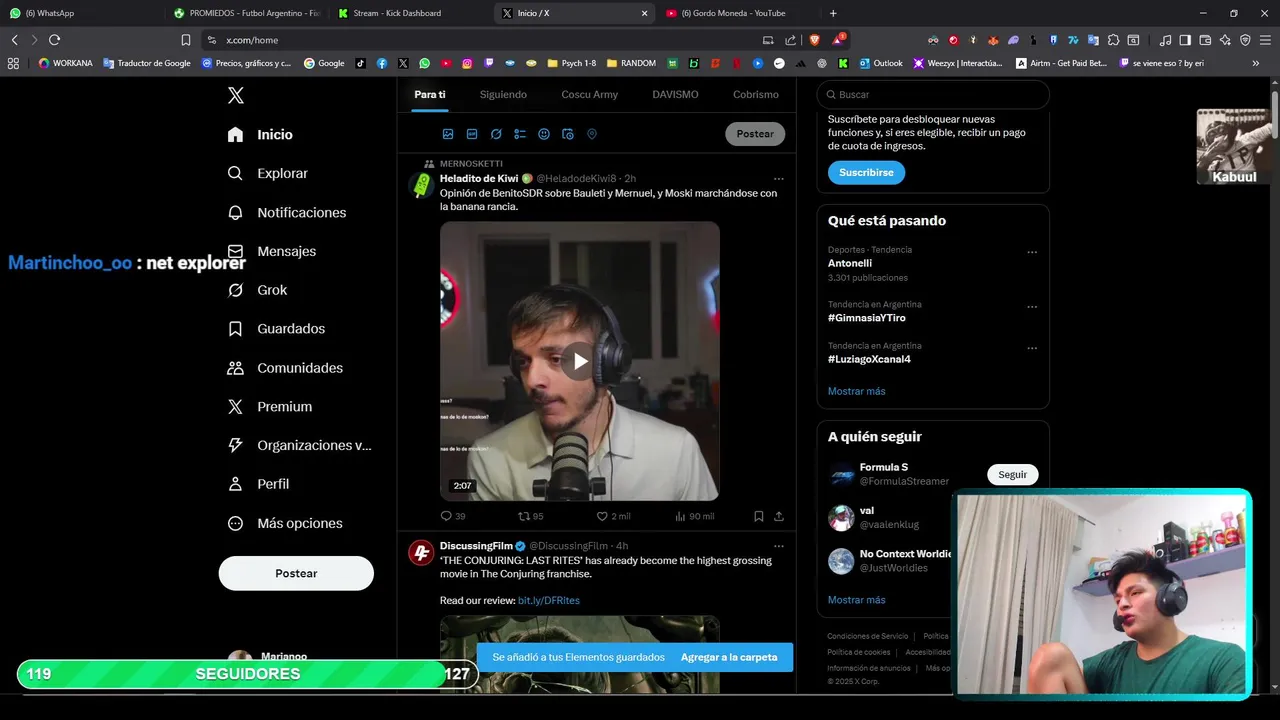1280x720 pixels.
Task: Switch to the Coscu Army tab
Action: click(589, 94)
